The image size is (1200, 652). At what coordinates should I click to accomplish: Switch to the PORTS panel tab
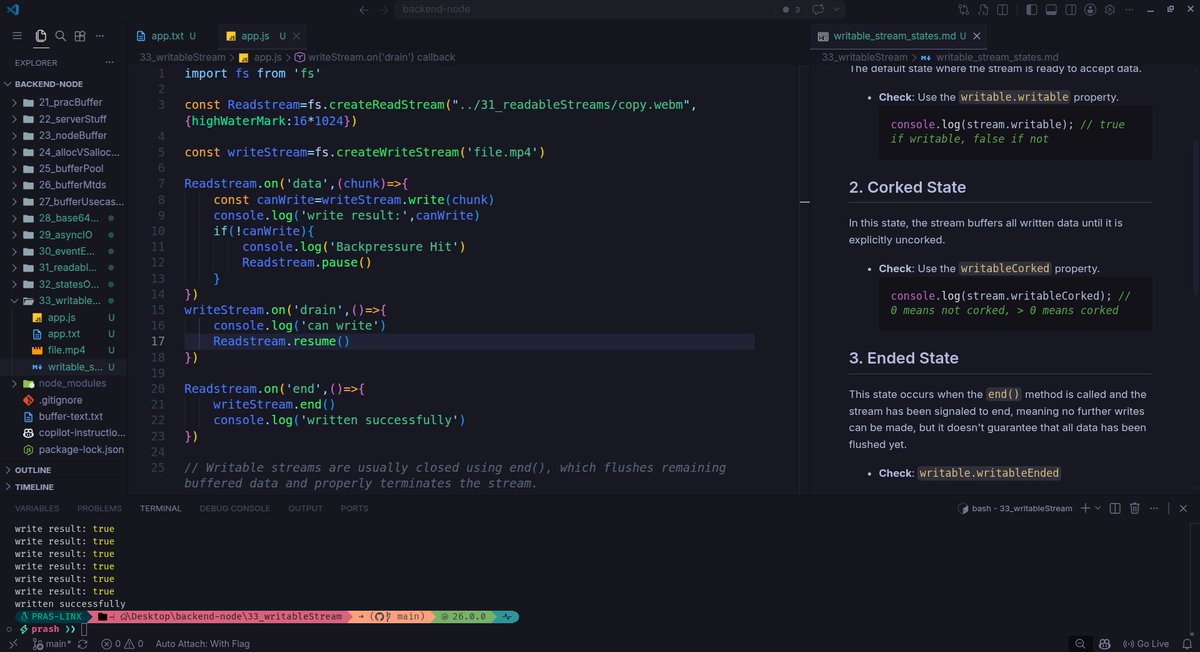354,508
